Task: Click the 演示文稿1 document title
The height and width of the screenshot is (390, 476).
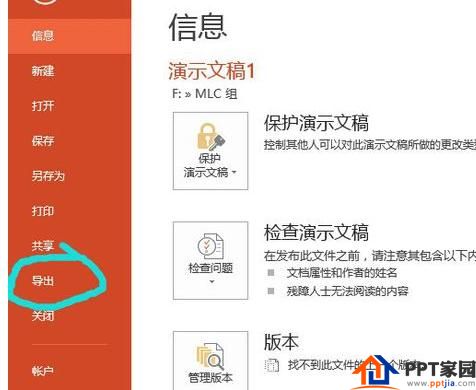Action: [211, 71]
